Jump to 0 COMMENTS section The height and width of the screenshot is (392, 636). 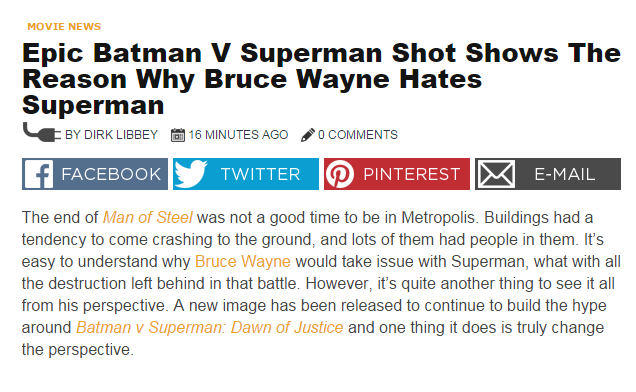[x=358, y=135]
